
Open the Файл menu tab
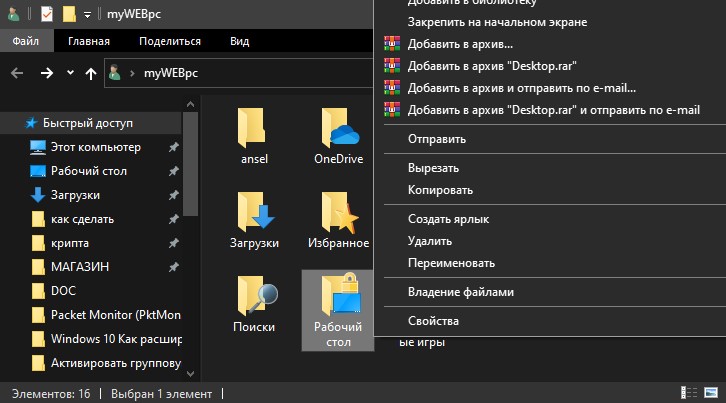(x=26, y=41)
